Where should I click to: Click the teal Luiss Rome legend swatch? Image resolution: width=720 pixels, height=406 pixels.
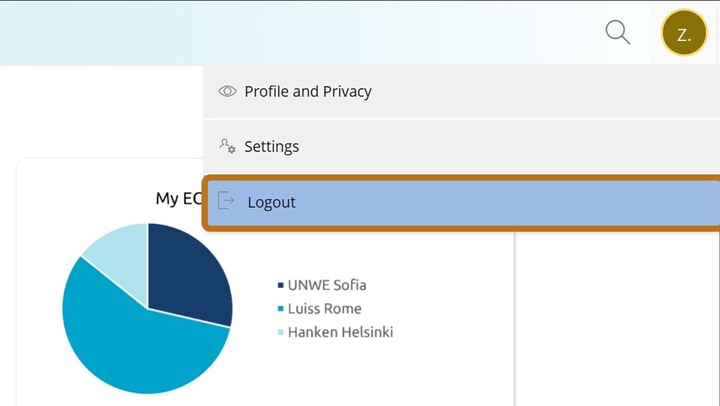[x=280, y=309]
